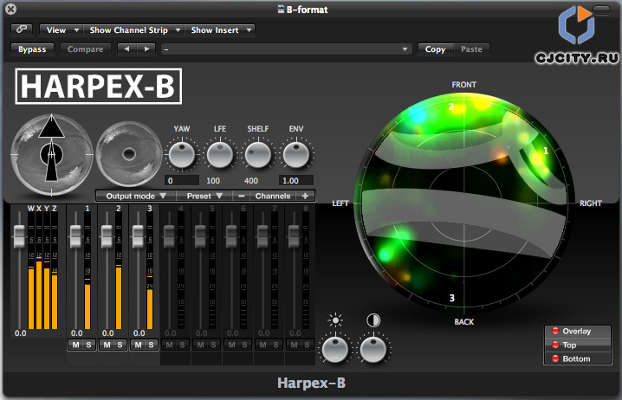Click the brightness knob below sun icon
622x400 pixels.
pyautogui.click(x=337, y=349)
